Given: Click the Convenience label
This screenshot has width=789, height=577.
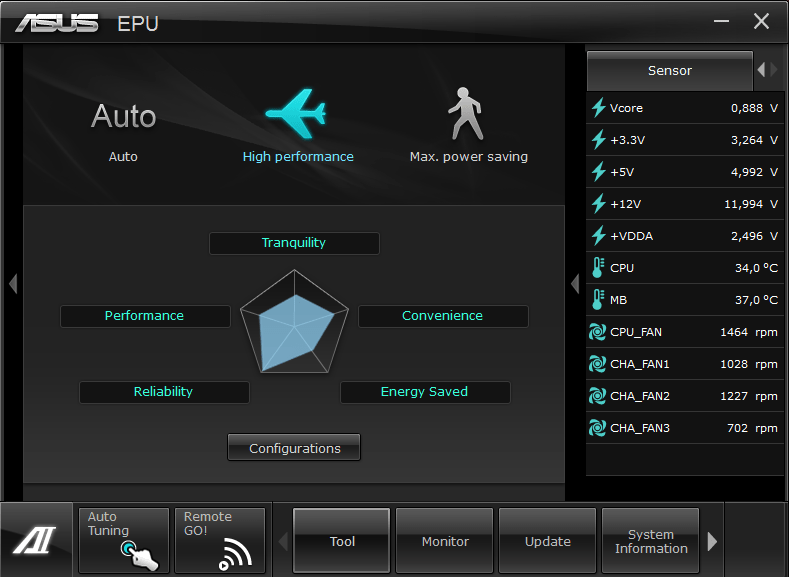Looking at the screenshot, I should click(443, 316).
